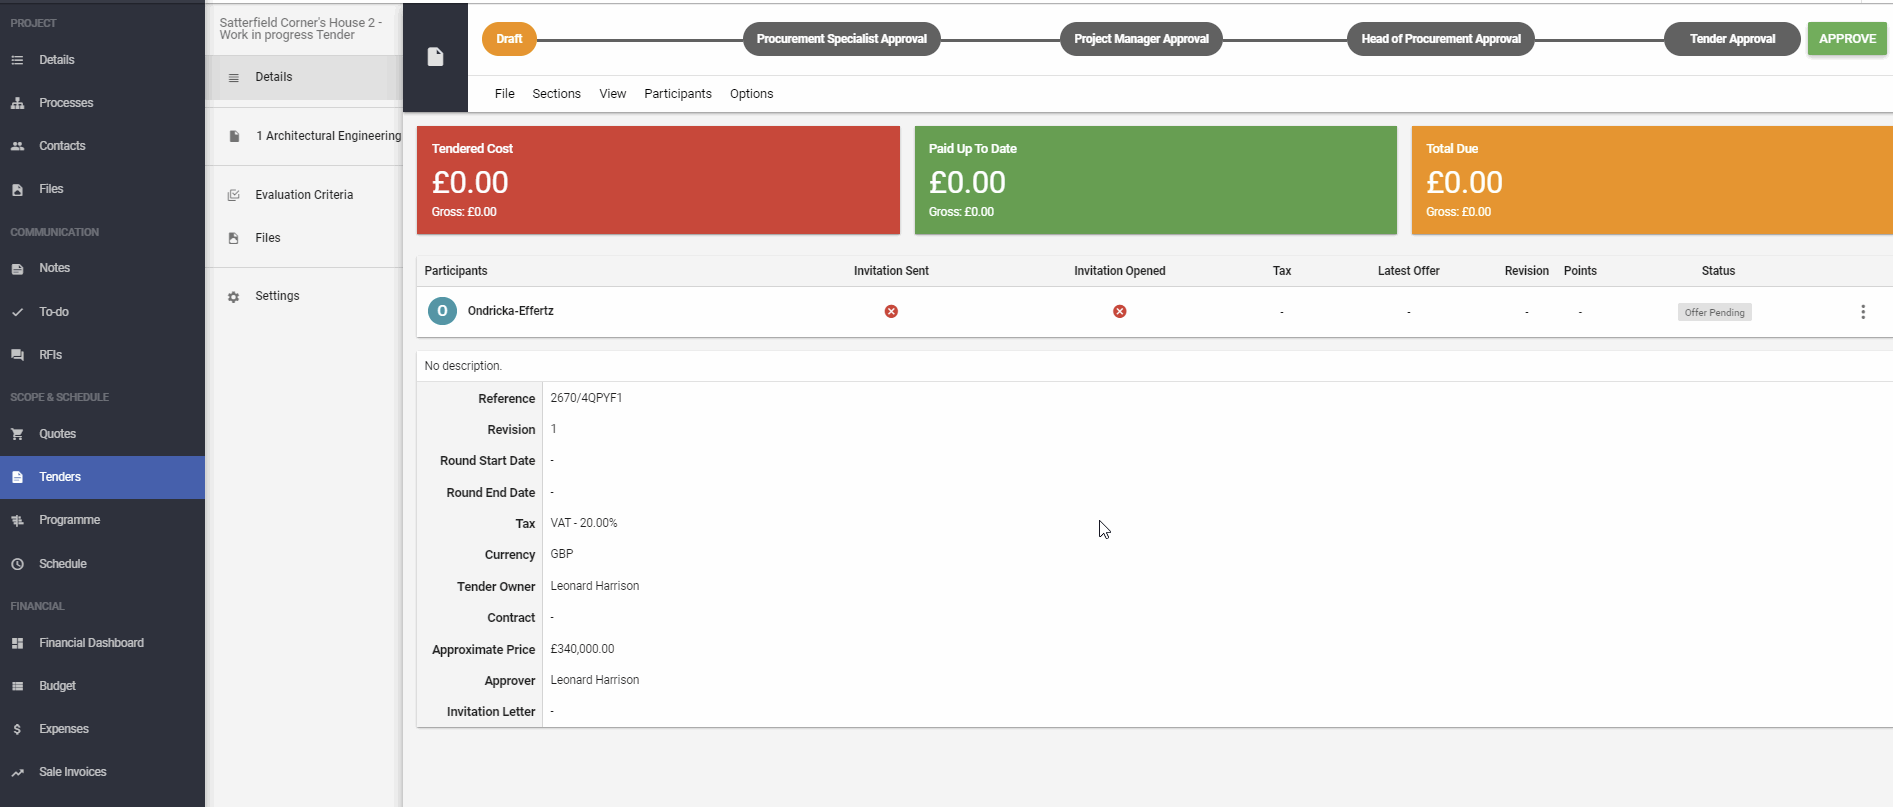Open the Sections dropdown menu
The image size is (1893, 807).
click(x=556, y=94)
